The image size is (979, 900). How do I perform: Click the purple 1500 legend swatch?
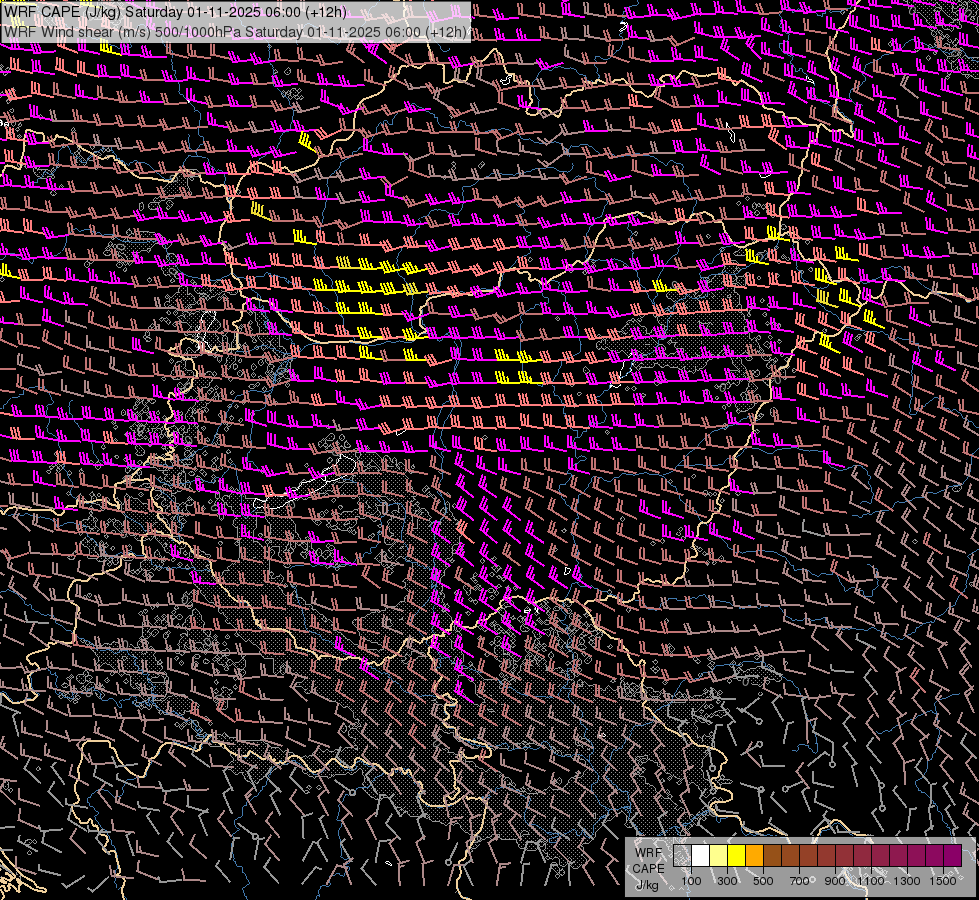pos(953,856)
